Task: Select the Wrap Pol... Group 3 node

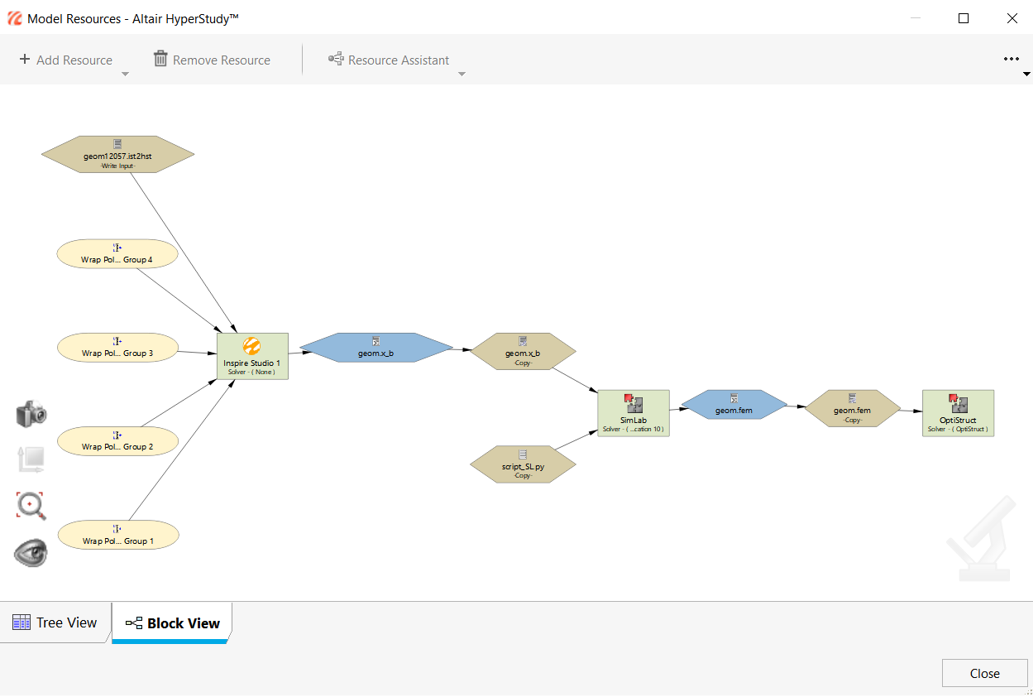Action: 118,347
